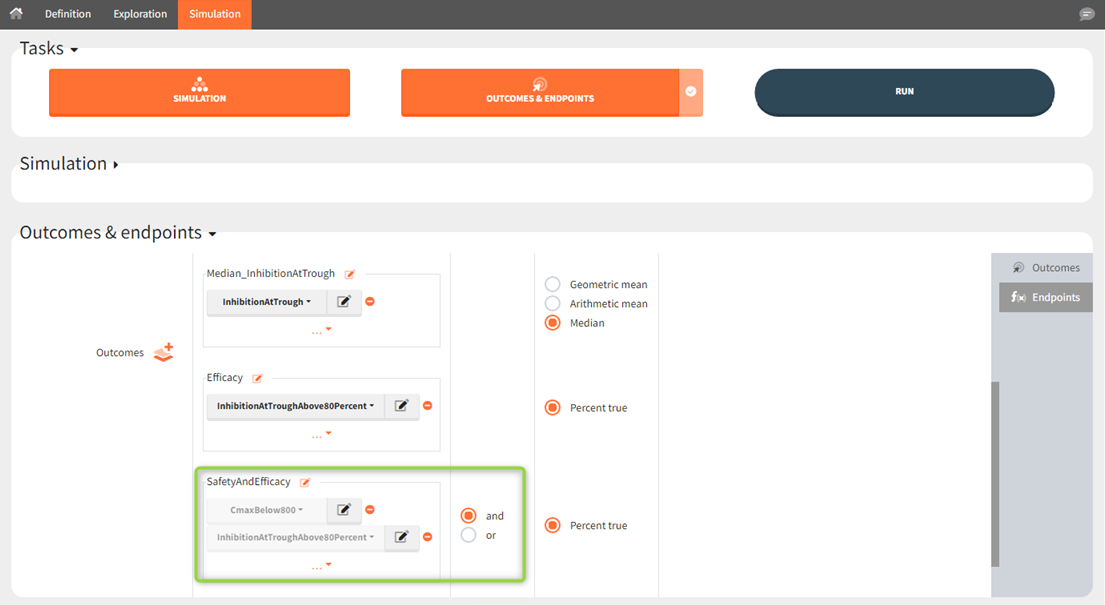Screen dimensions: 1105x605
Task: Remove CmaxBelow800 from SafetyAndEfficacy
Action: point(370,510)
